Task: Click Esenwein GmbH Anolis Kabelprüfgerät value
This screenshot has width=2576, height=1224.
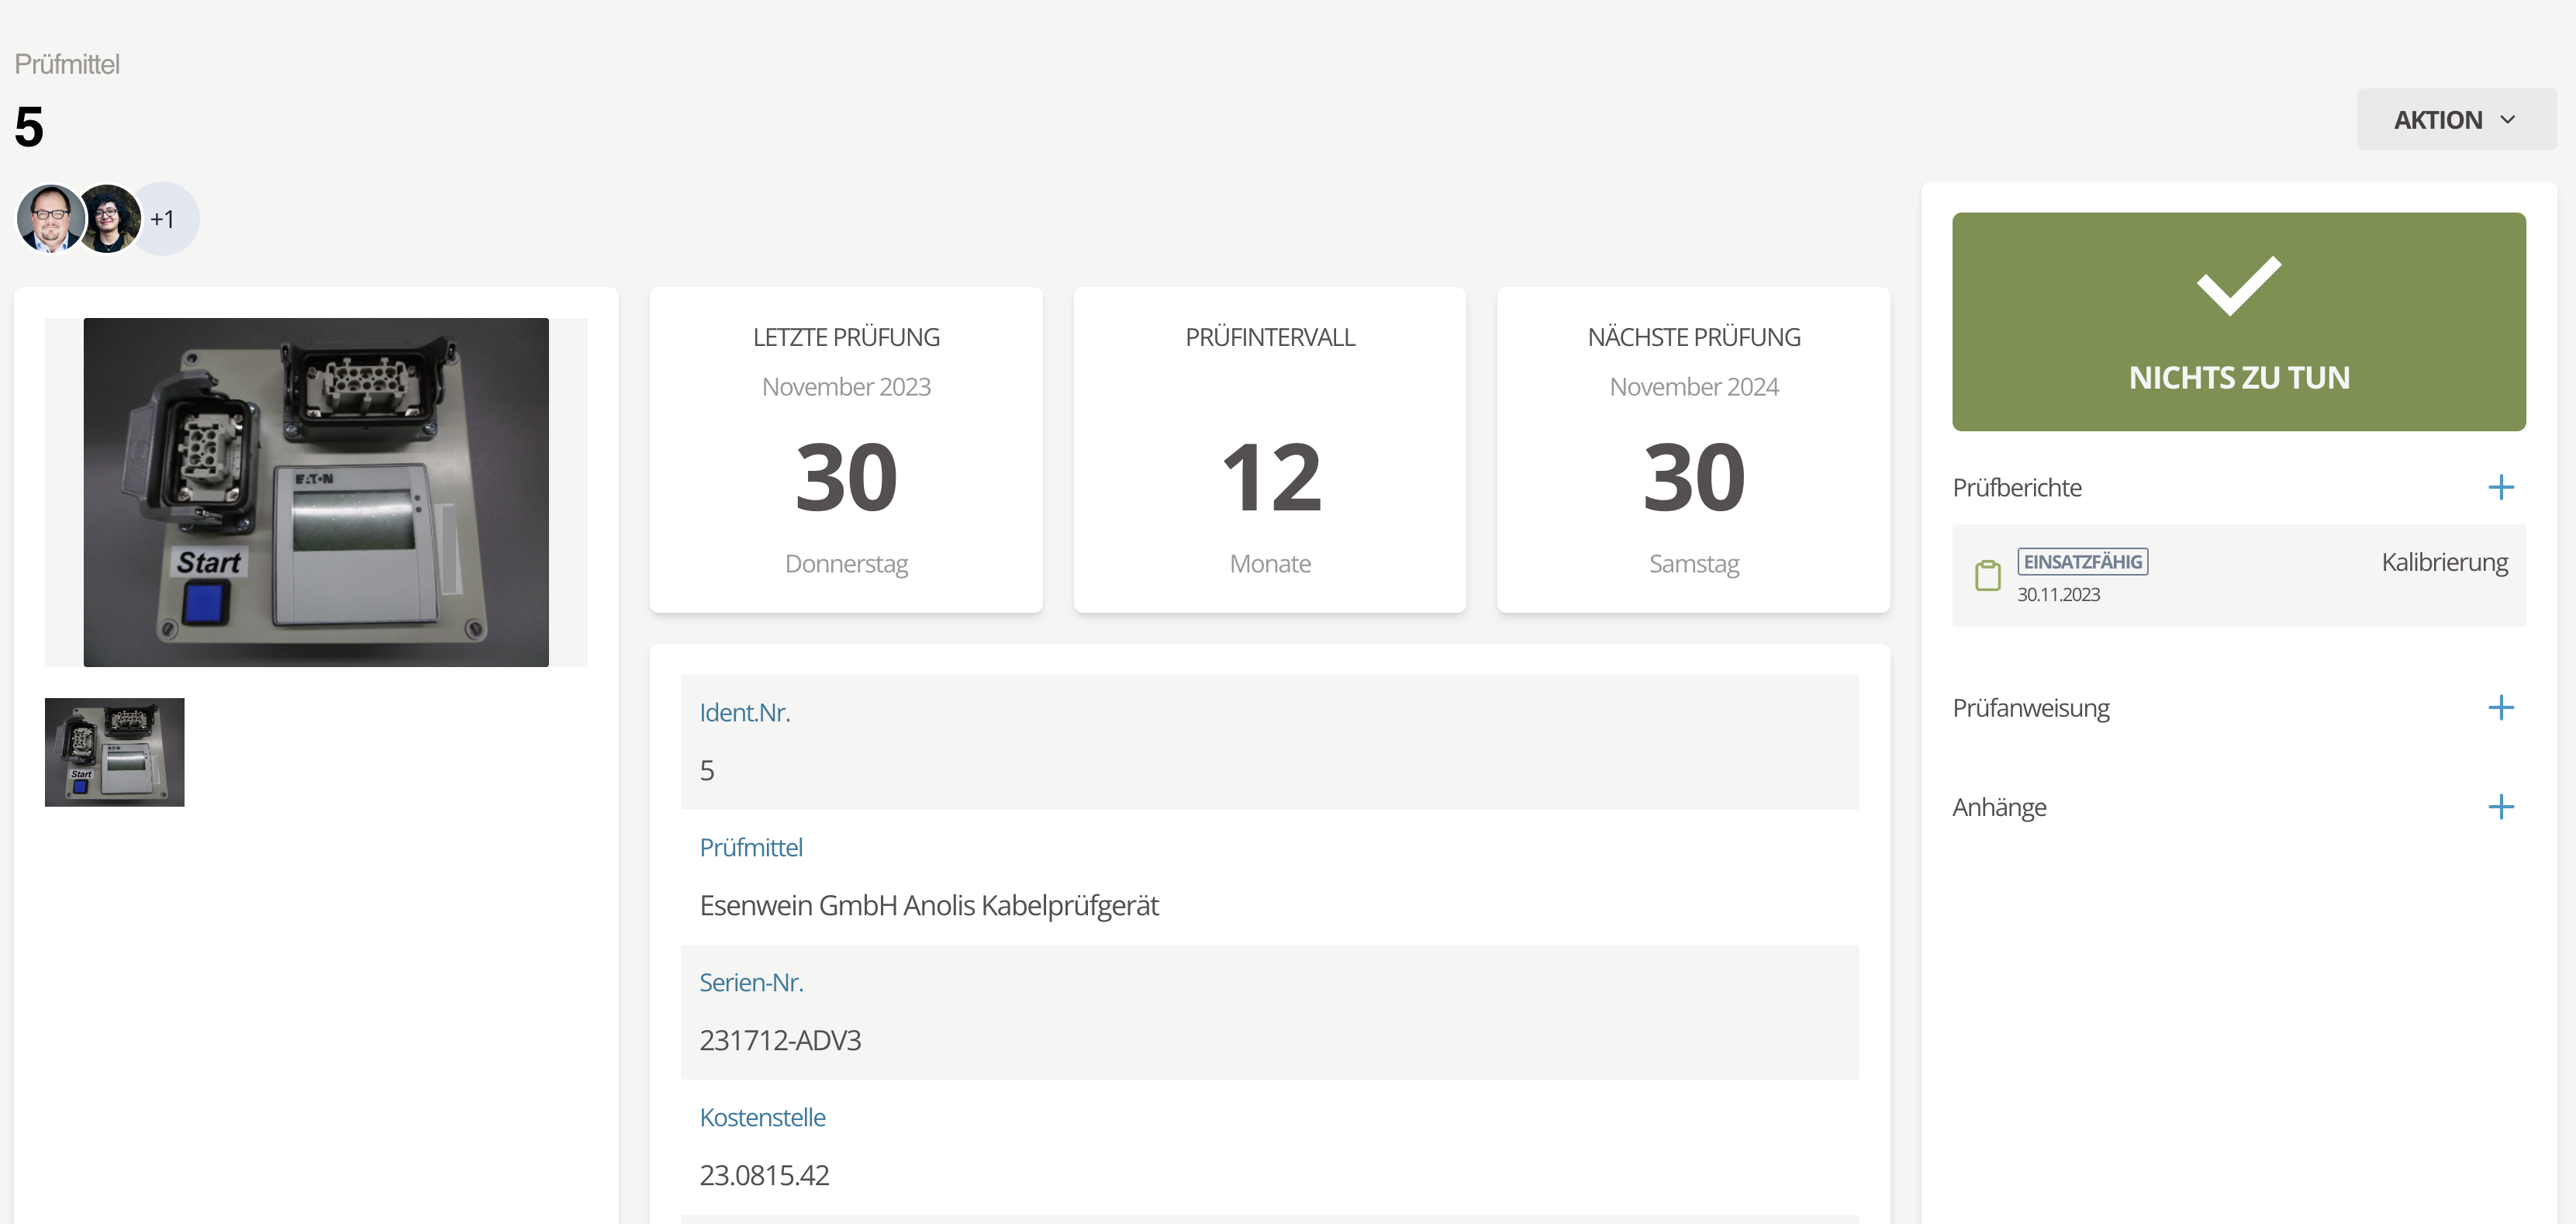Action: coord(929,906)
